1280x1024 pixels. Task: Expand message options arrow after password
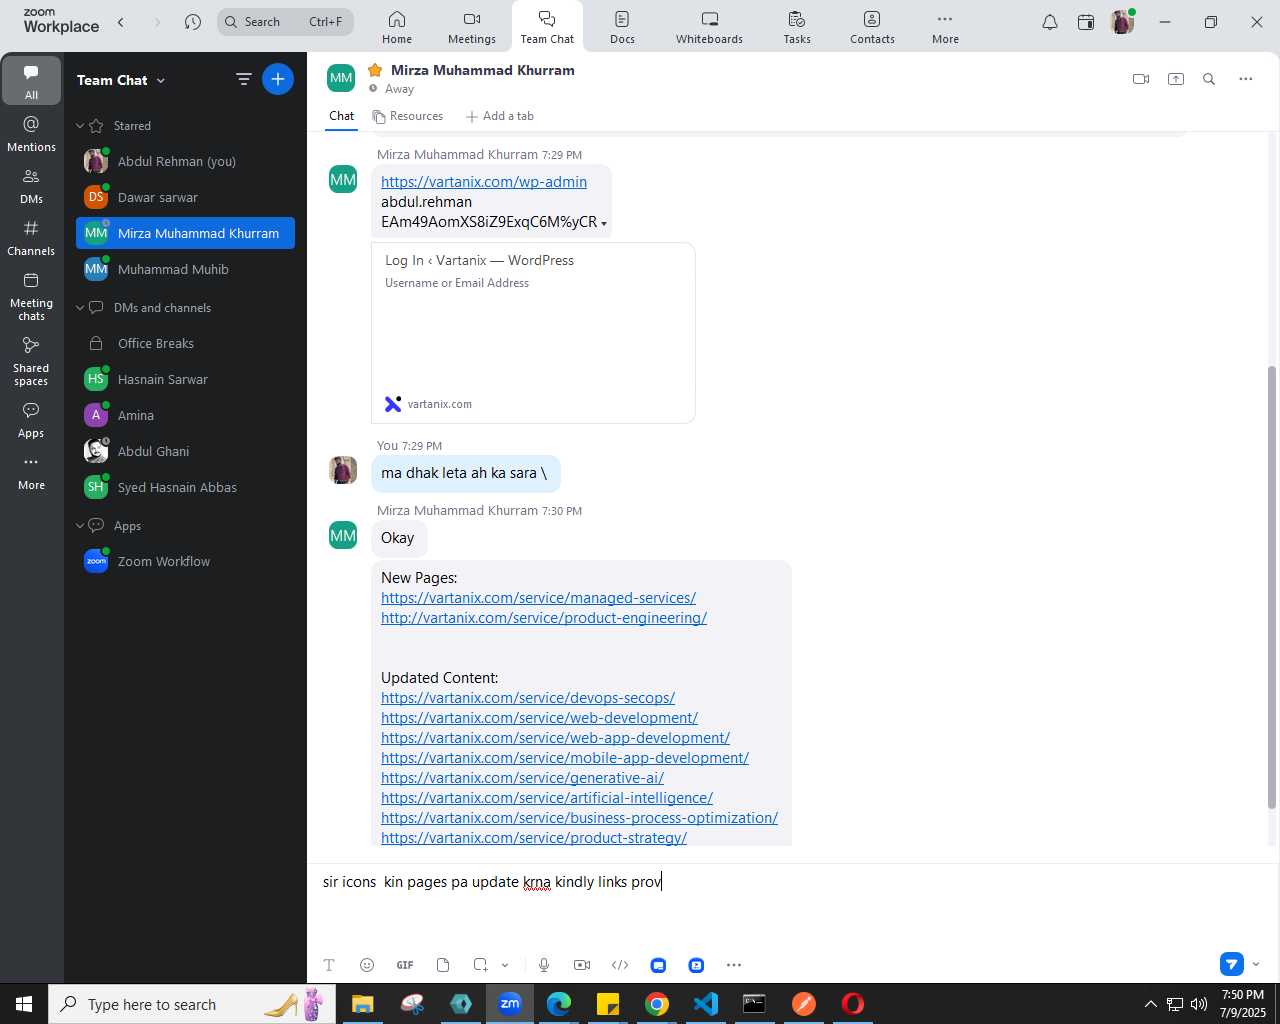[x=604, y=223]
